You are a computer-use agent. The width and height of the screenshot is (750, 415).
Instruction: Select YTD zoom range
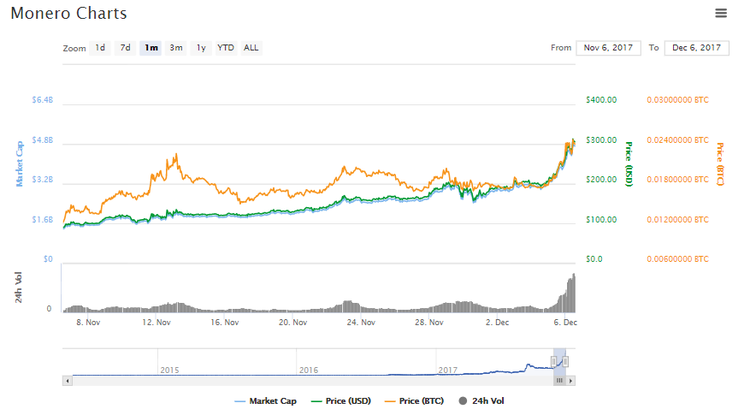pyautogui.click(x=226, y=48)
